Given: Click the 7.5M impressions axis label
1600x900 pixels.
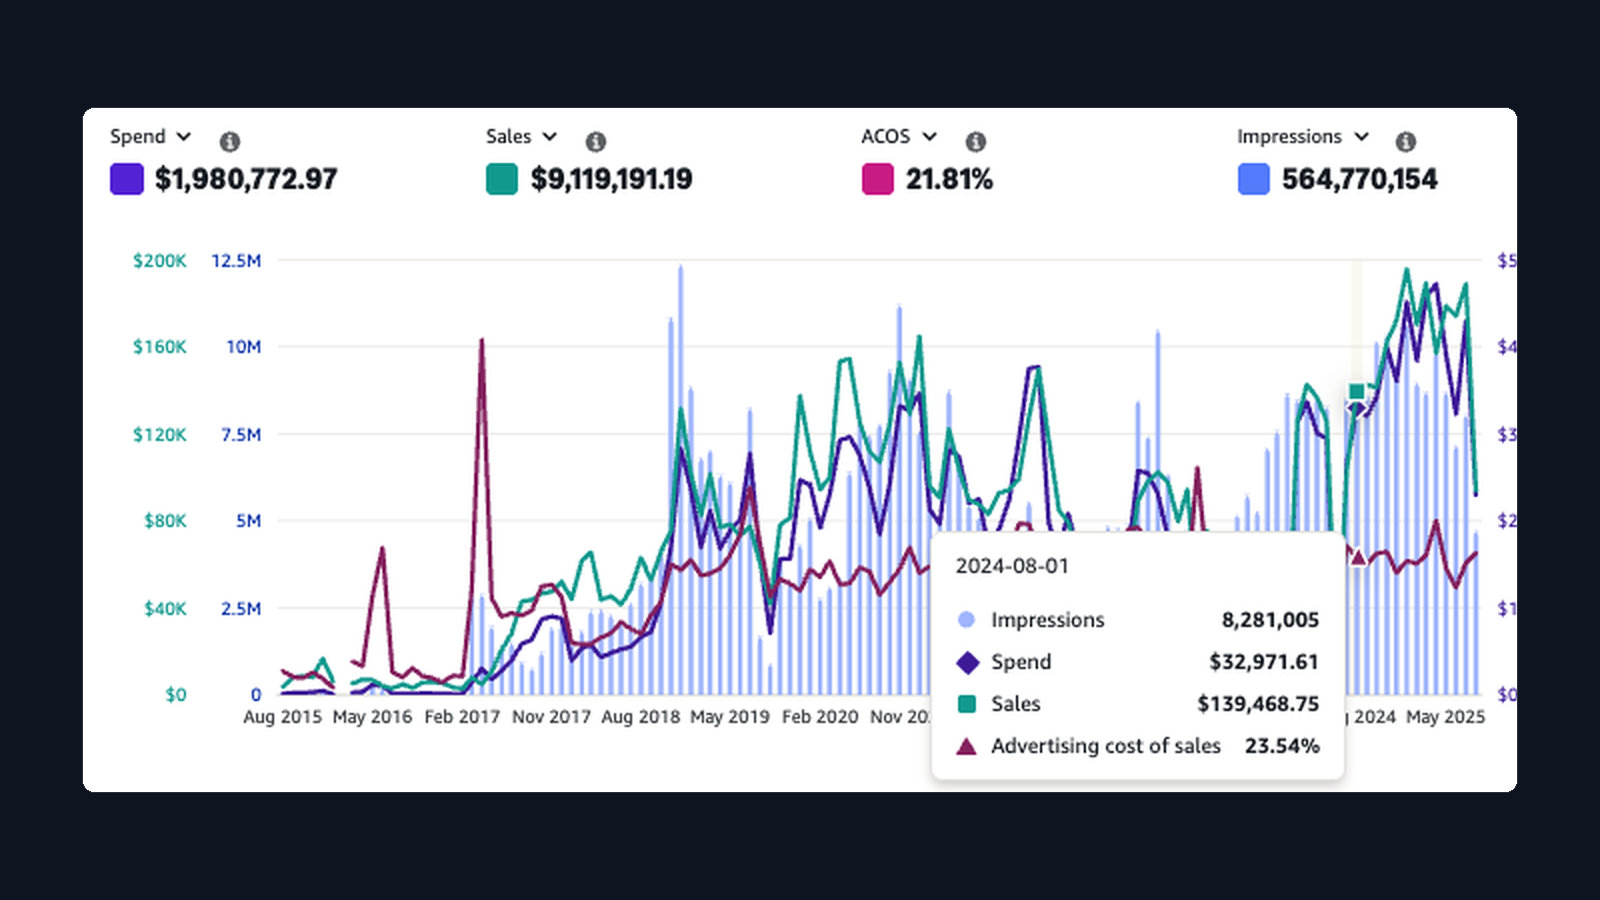Looking at the screenshot, I should coord(241,435).
